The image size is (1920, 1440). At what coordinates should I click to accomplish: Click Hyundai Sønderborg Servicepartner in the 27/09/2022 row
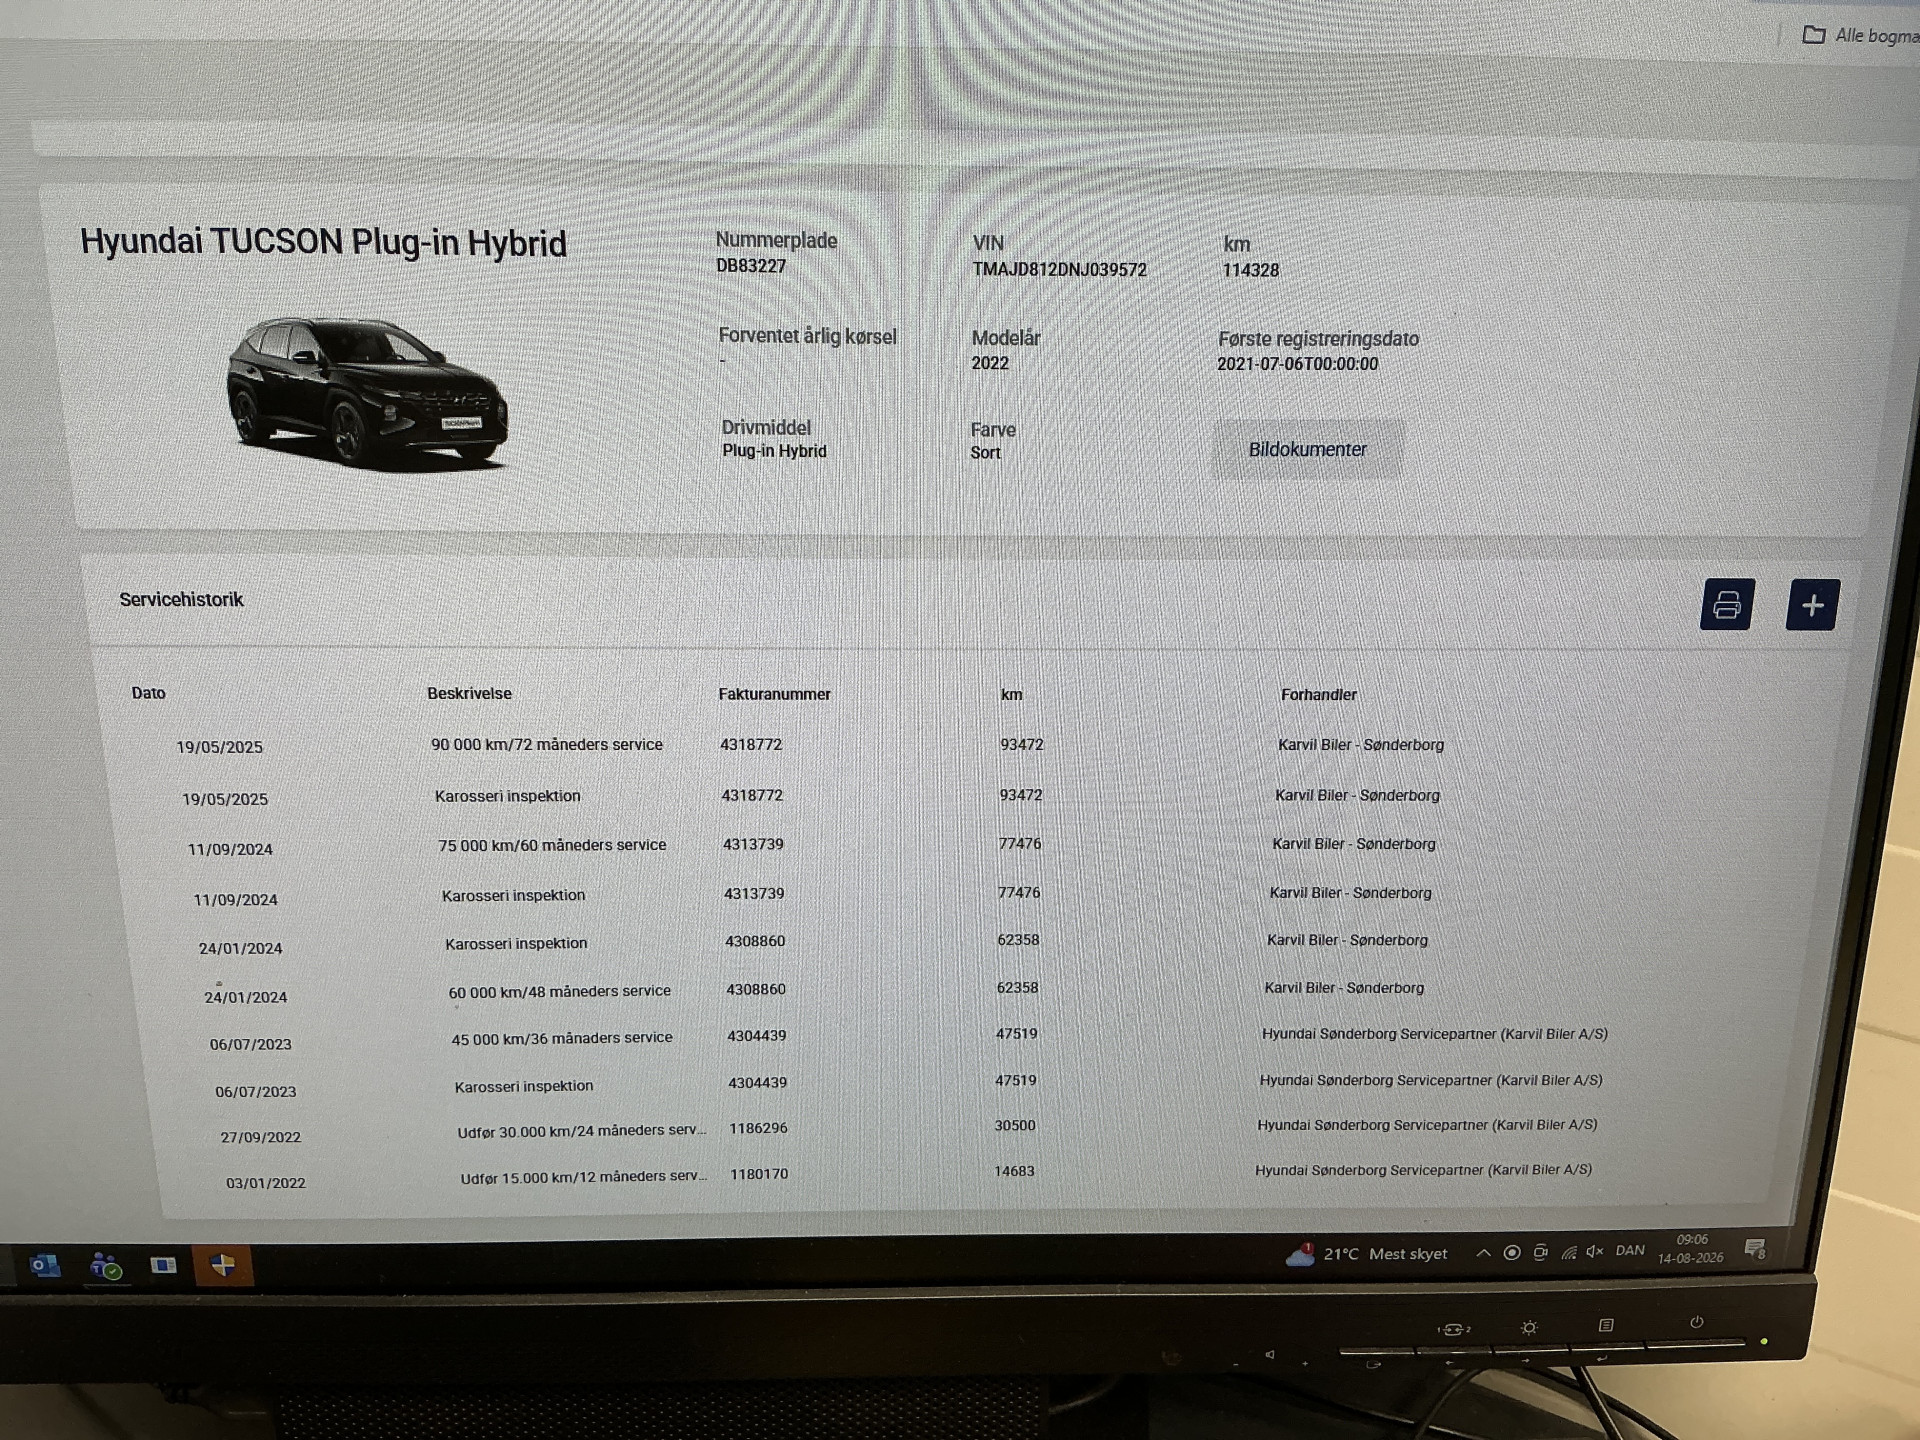coord(1427,1125)
